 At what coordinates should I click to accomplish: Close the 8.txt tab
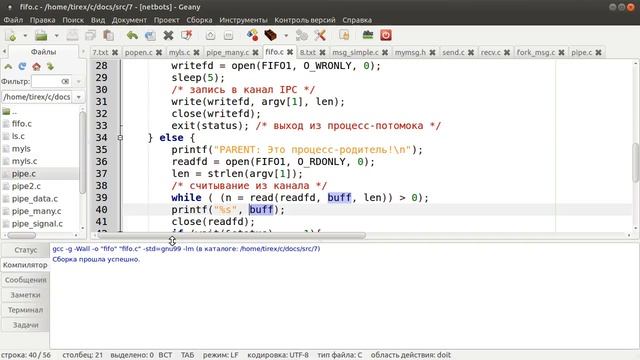322,53
